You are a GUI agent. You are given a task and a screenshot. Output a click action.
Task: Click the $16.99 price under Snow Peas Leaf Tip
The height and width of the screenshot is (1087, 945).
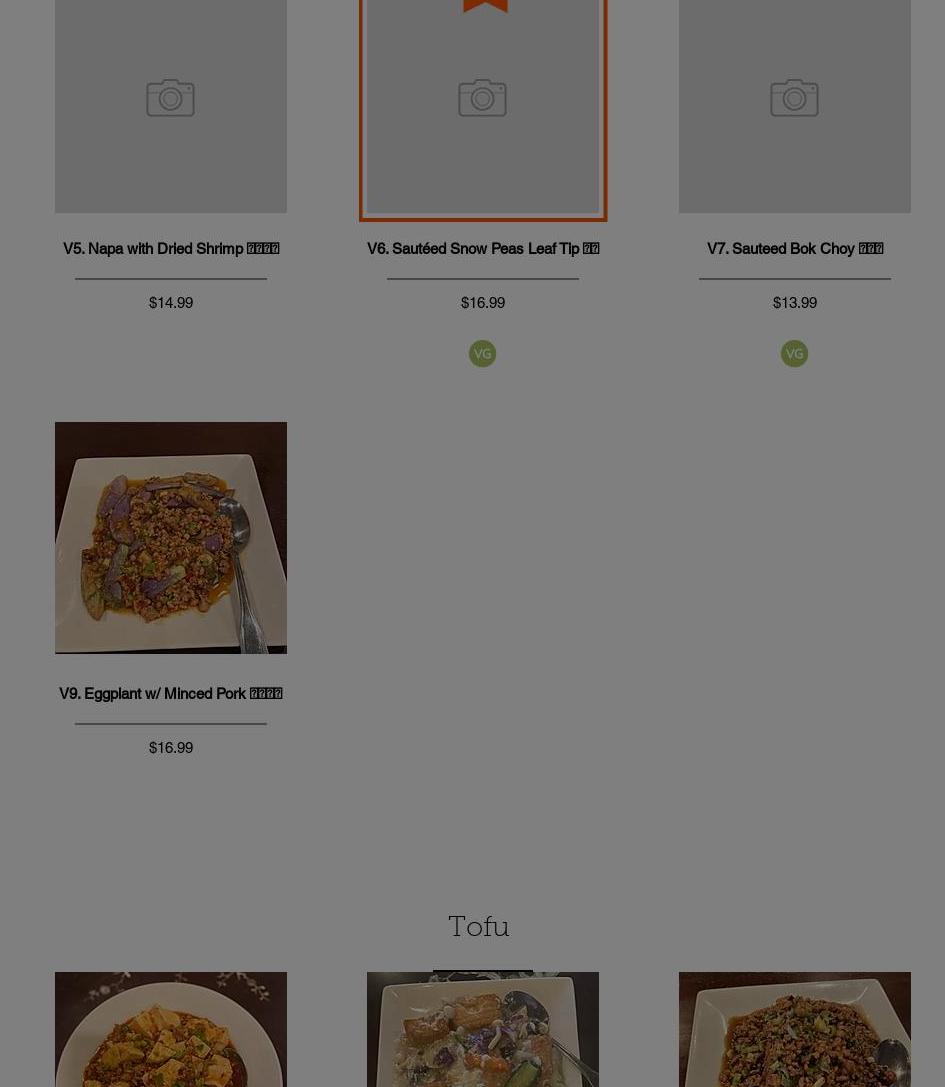click(x=483, y=303)
